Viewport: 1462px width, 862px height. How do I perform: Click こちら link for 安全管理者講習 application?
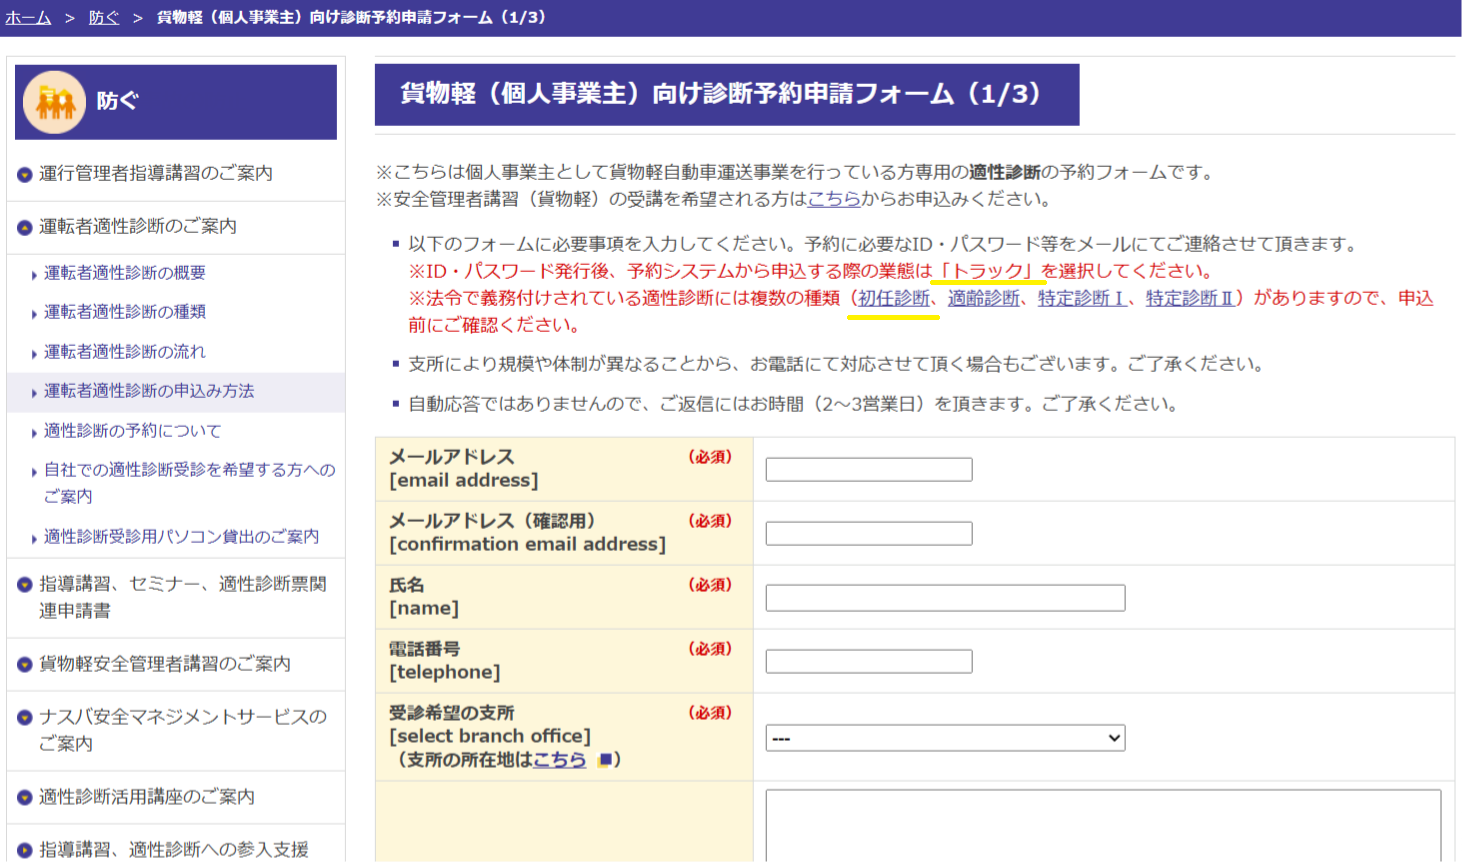click(833, 199)
